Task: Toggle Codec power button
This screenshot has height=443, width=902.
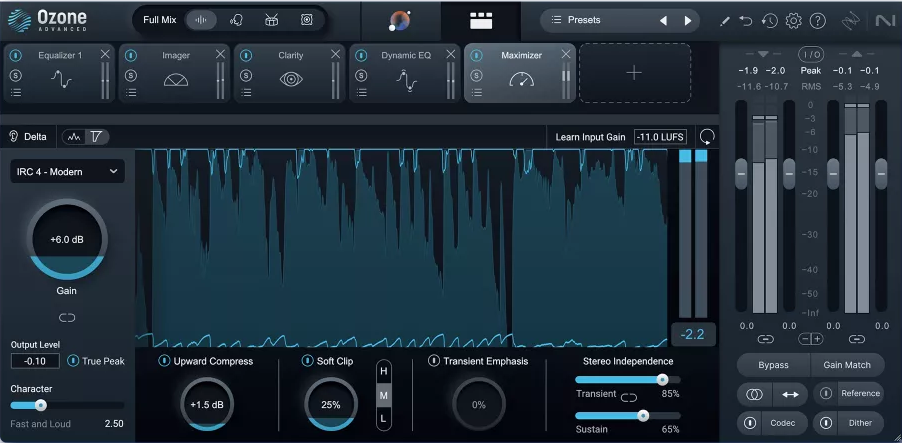Action: coord(750,423)
